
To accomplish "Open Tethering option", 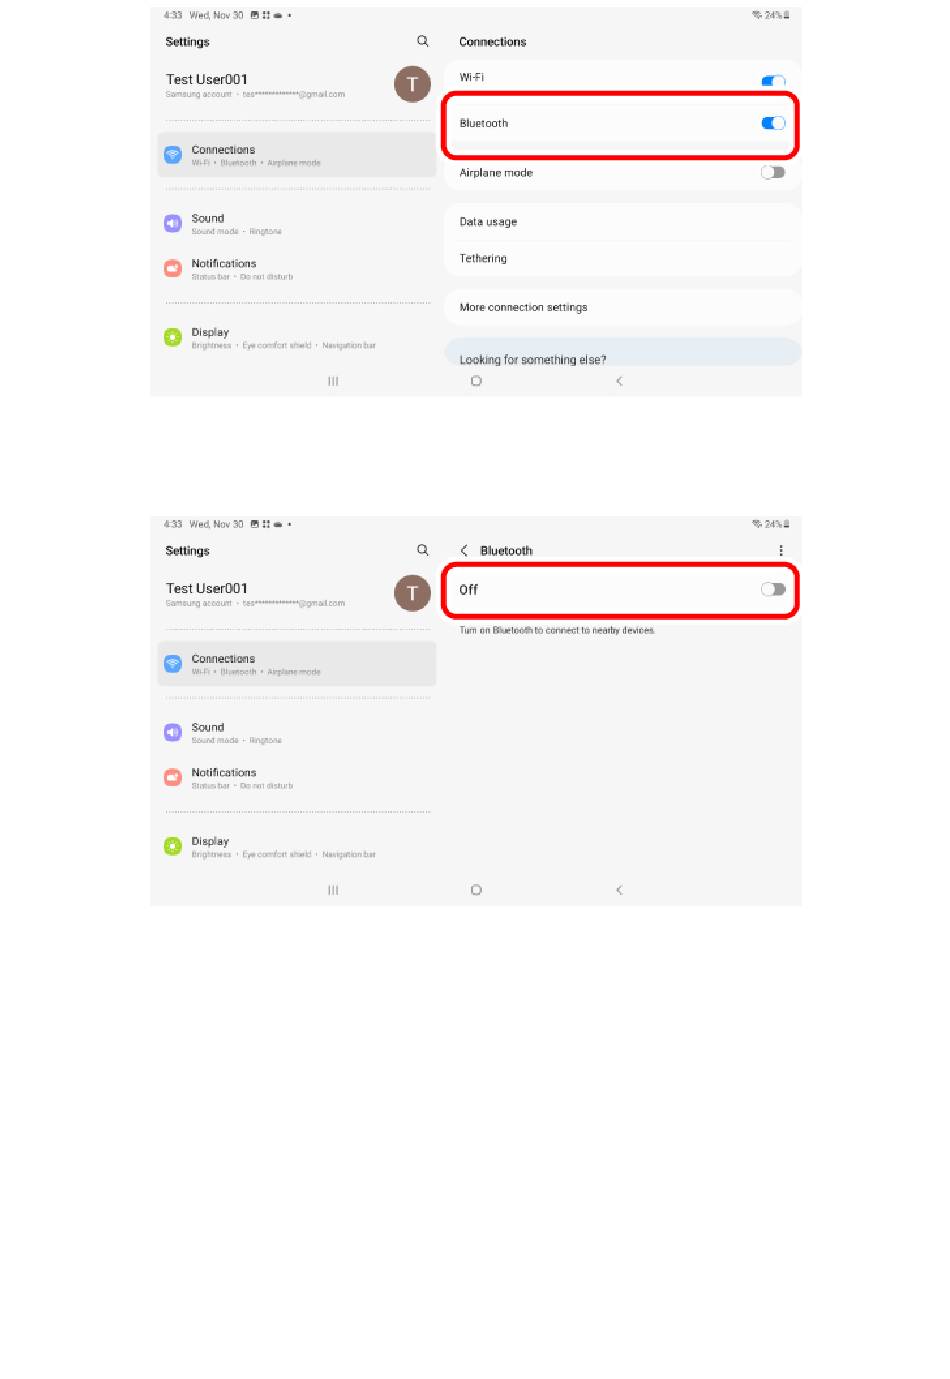I will 622,258.
